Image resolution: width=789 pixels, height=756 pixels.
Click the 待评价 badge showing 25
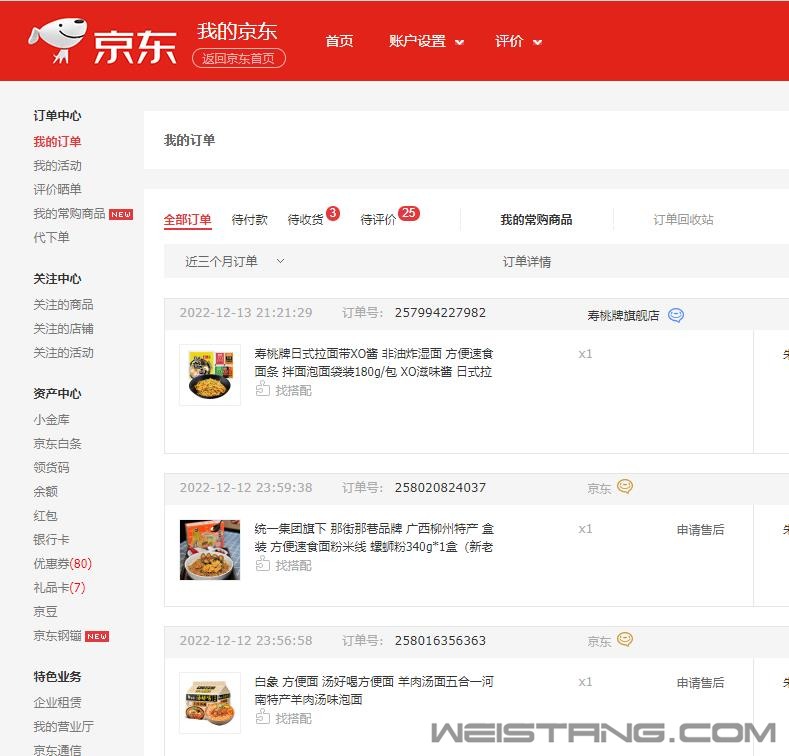[x=409, y=213]
